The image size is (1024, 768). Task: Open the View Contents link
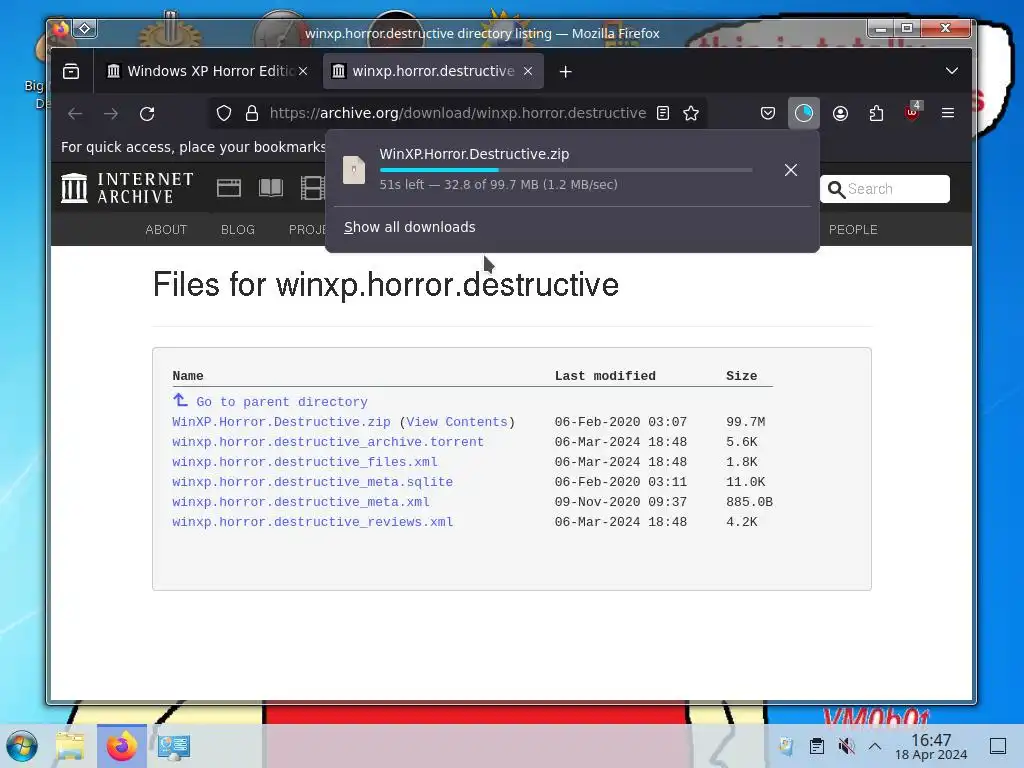456,422
